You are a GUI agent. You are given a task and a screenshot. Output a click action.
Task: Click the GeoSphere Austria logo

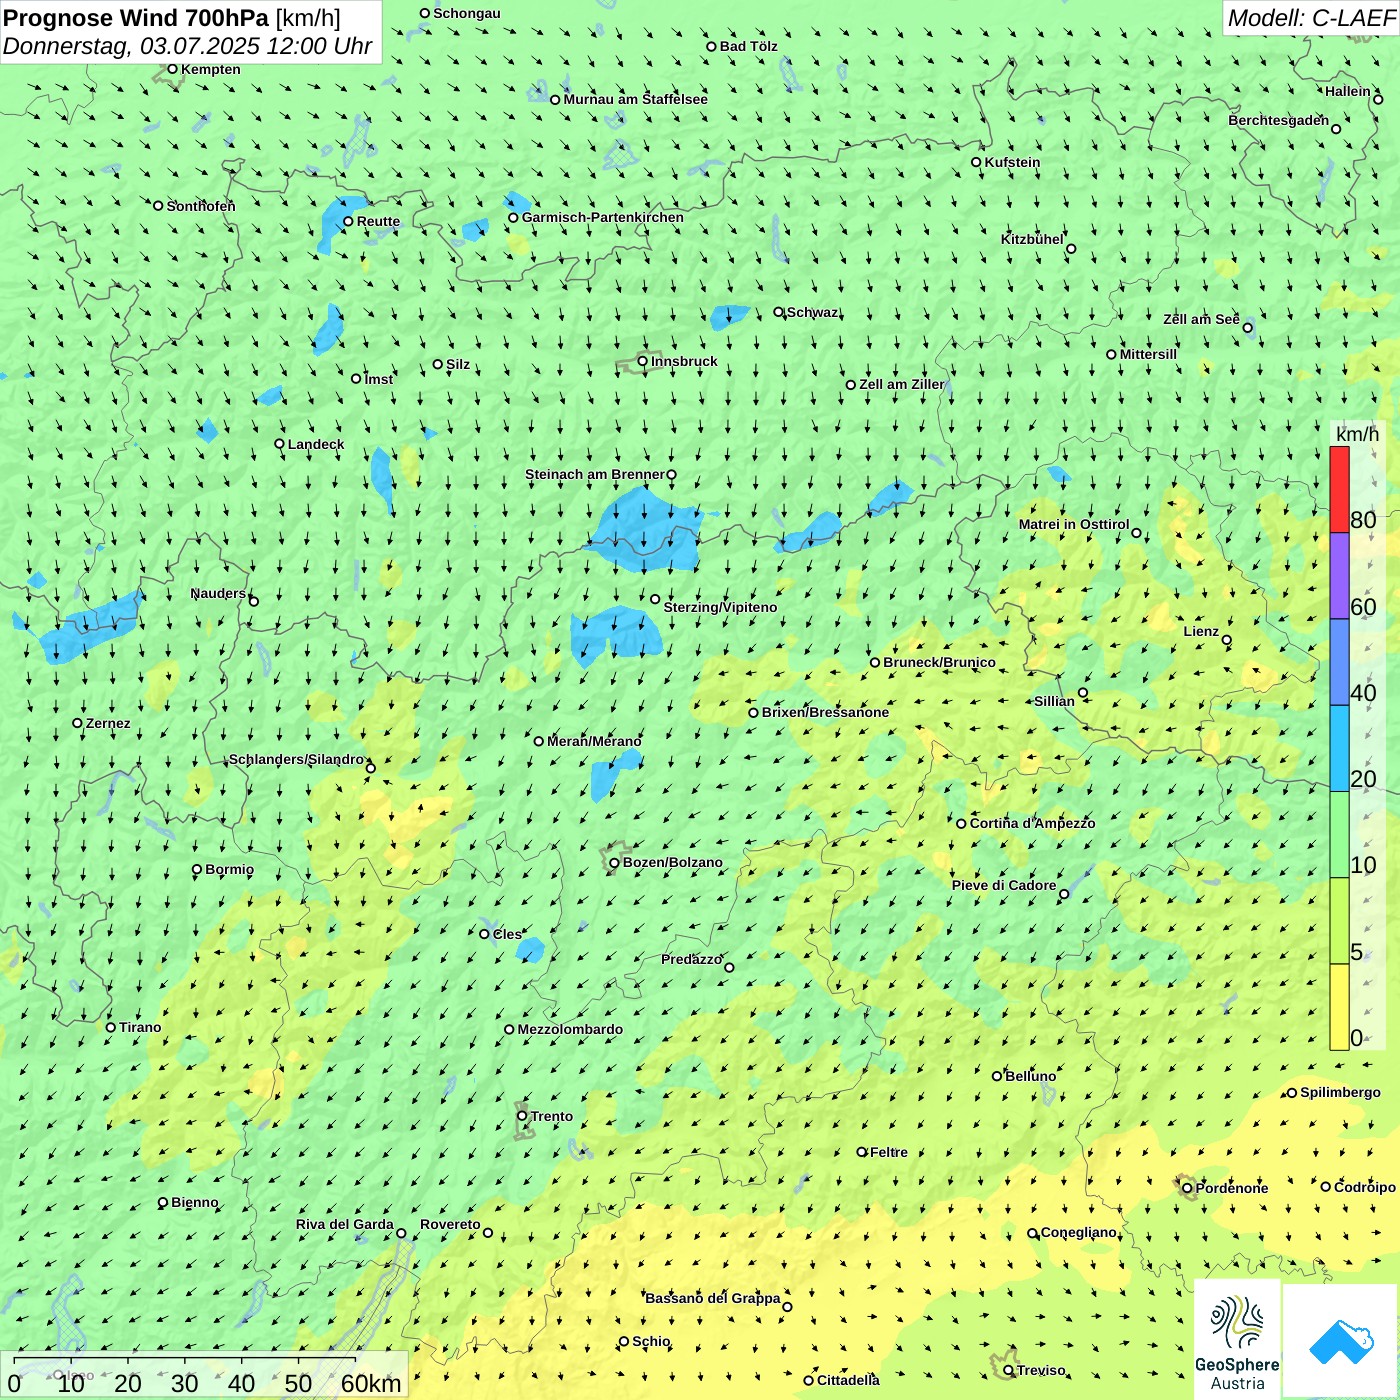pos(1237,1339)
